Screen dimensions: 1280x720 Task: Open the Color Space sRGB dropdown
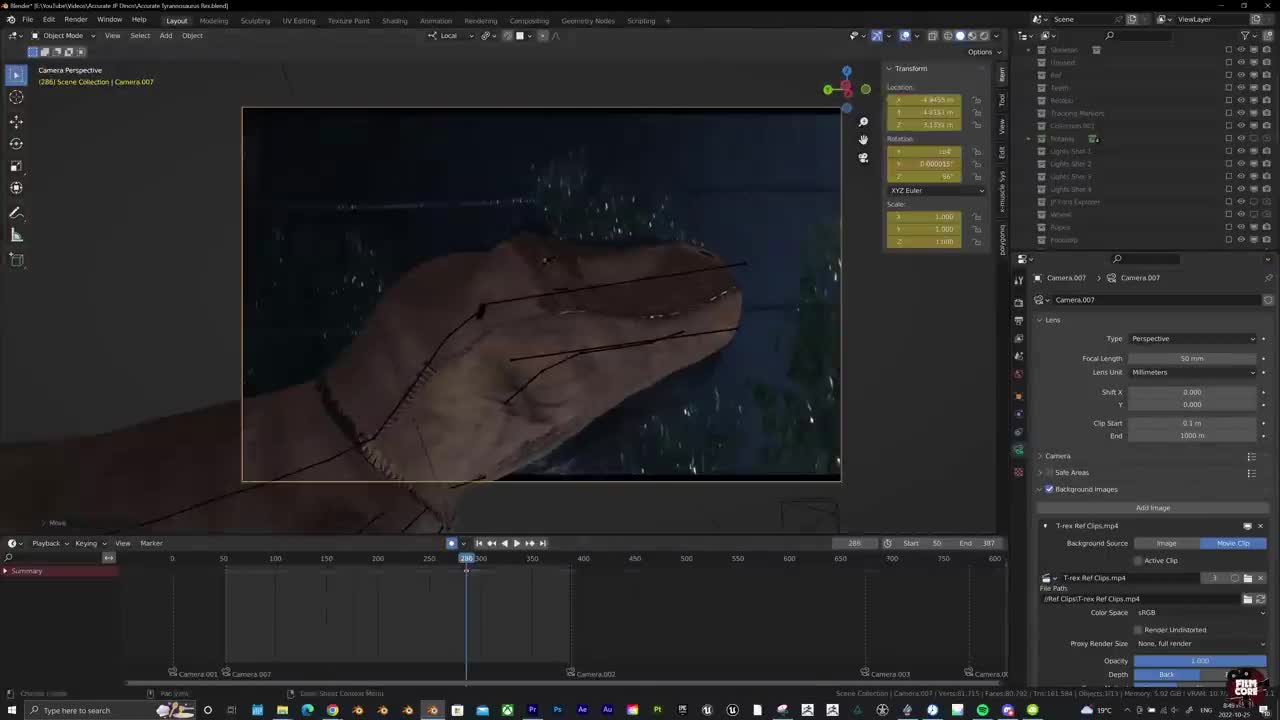pos(1200,612)
